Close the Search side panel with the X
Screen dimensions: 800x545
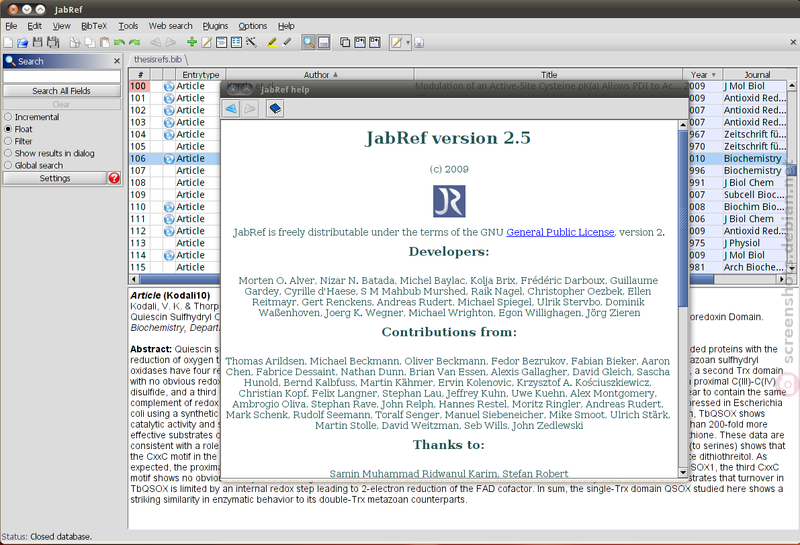click(x=117, y=61)
